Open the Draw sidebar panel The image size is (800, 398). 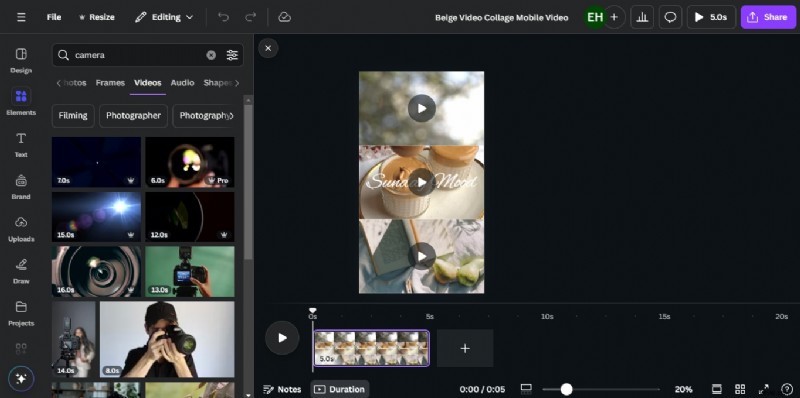[21, 271]
